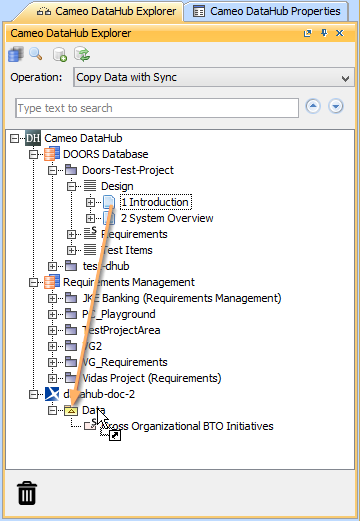Image resolution: width=360 pixels, height=521 pixels.
Task: Switch to Cameo DataHub Explorer tab
Action: [x=107, y=11]
